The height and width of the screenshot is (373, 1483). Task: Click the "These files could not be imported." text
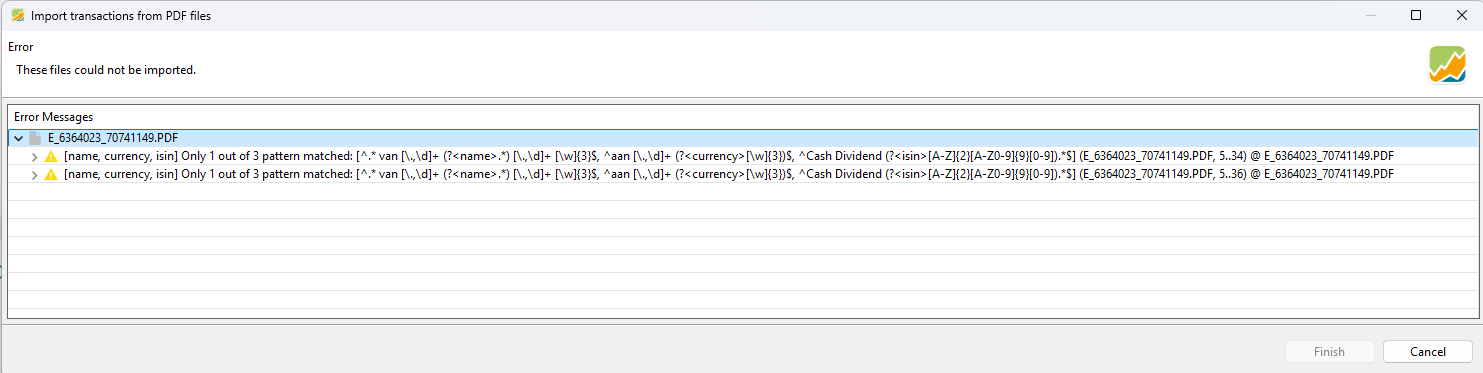(106, 70)
